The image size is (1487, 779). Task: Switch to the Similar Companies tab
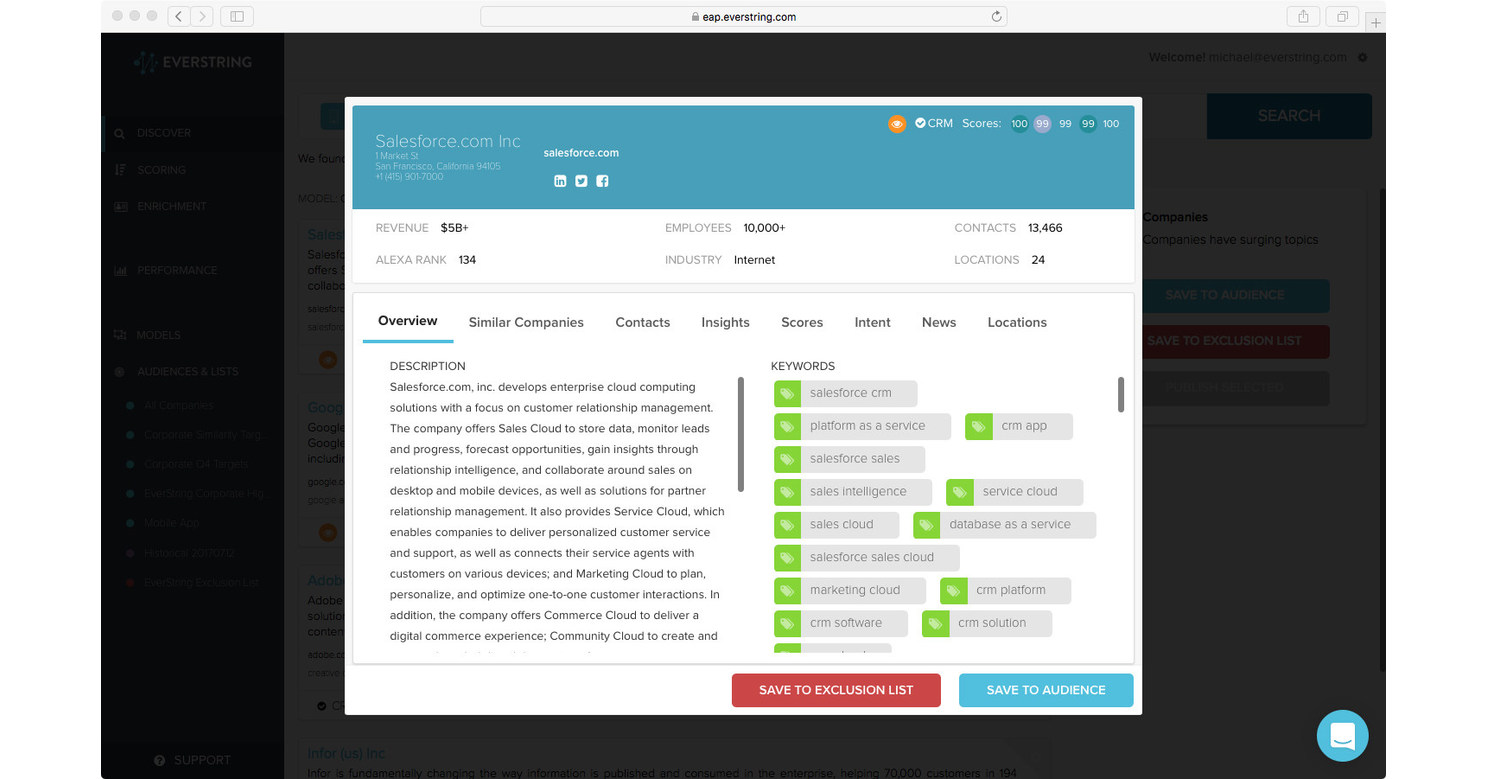526,322
